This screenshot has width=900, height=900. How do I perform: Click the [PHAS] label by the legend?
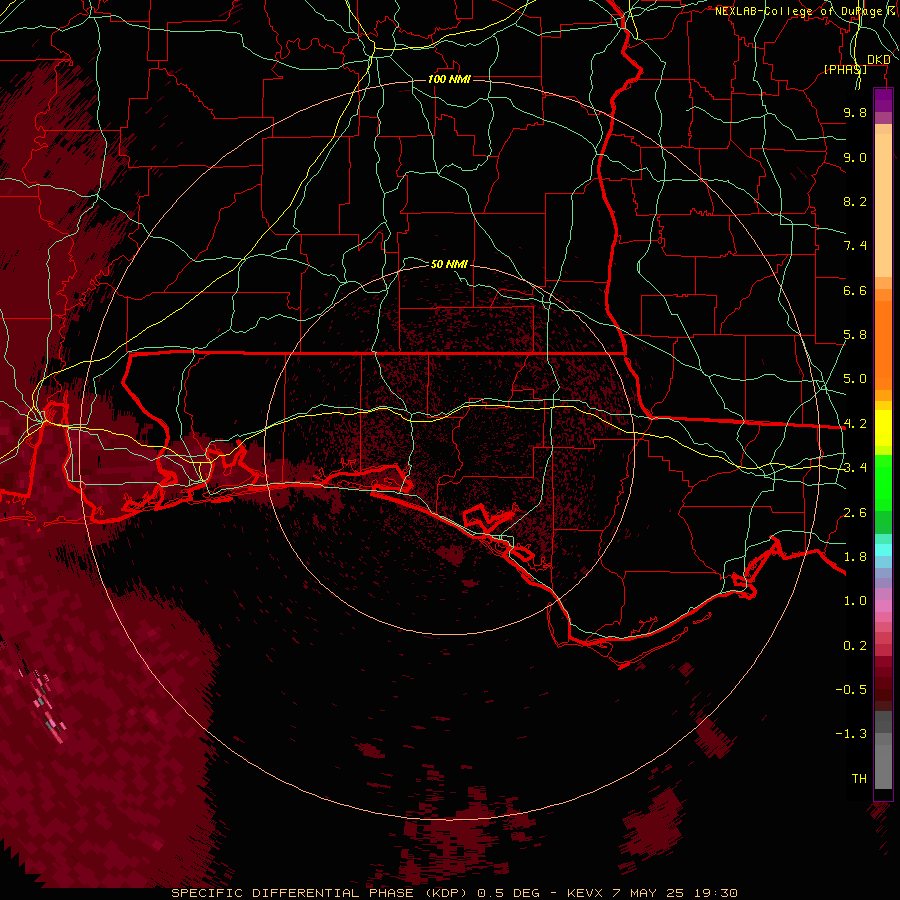(845, 69)
